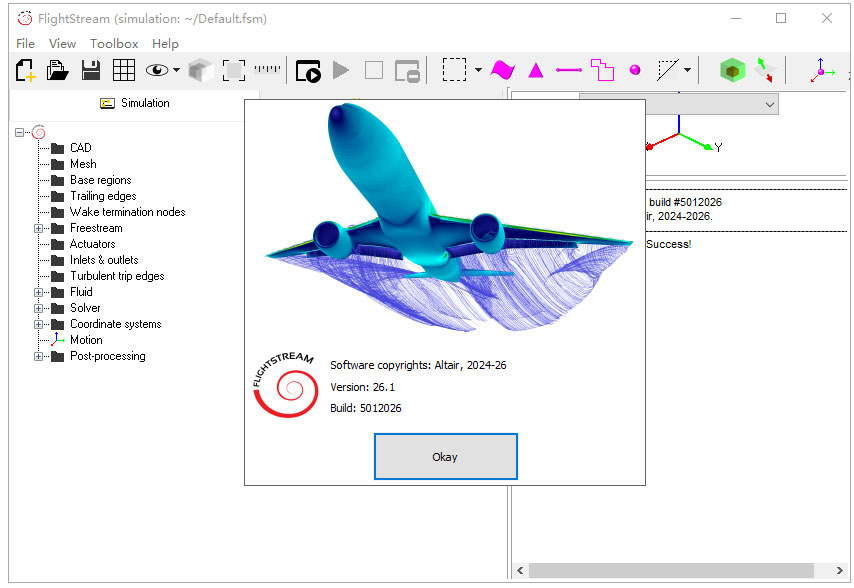Click the dashed box diagonal line icon
This screenshot has width=854, height=588.
(668, 70)
